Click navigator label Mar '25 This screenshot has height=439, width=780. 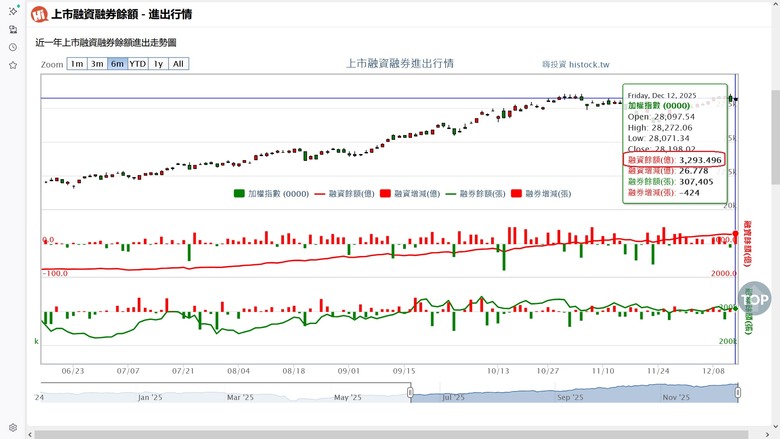[x=240, y=397]
